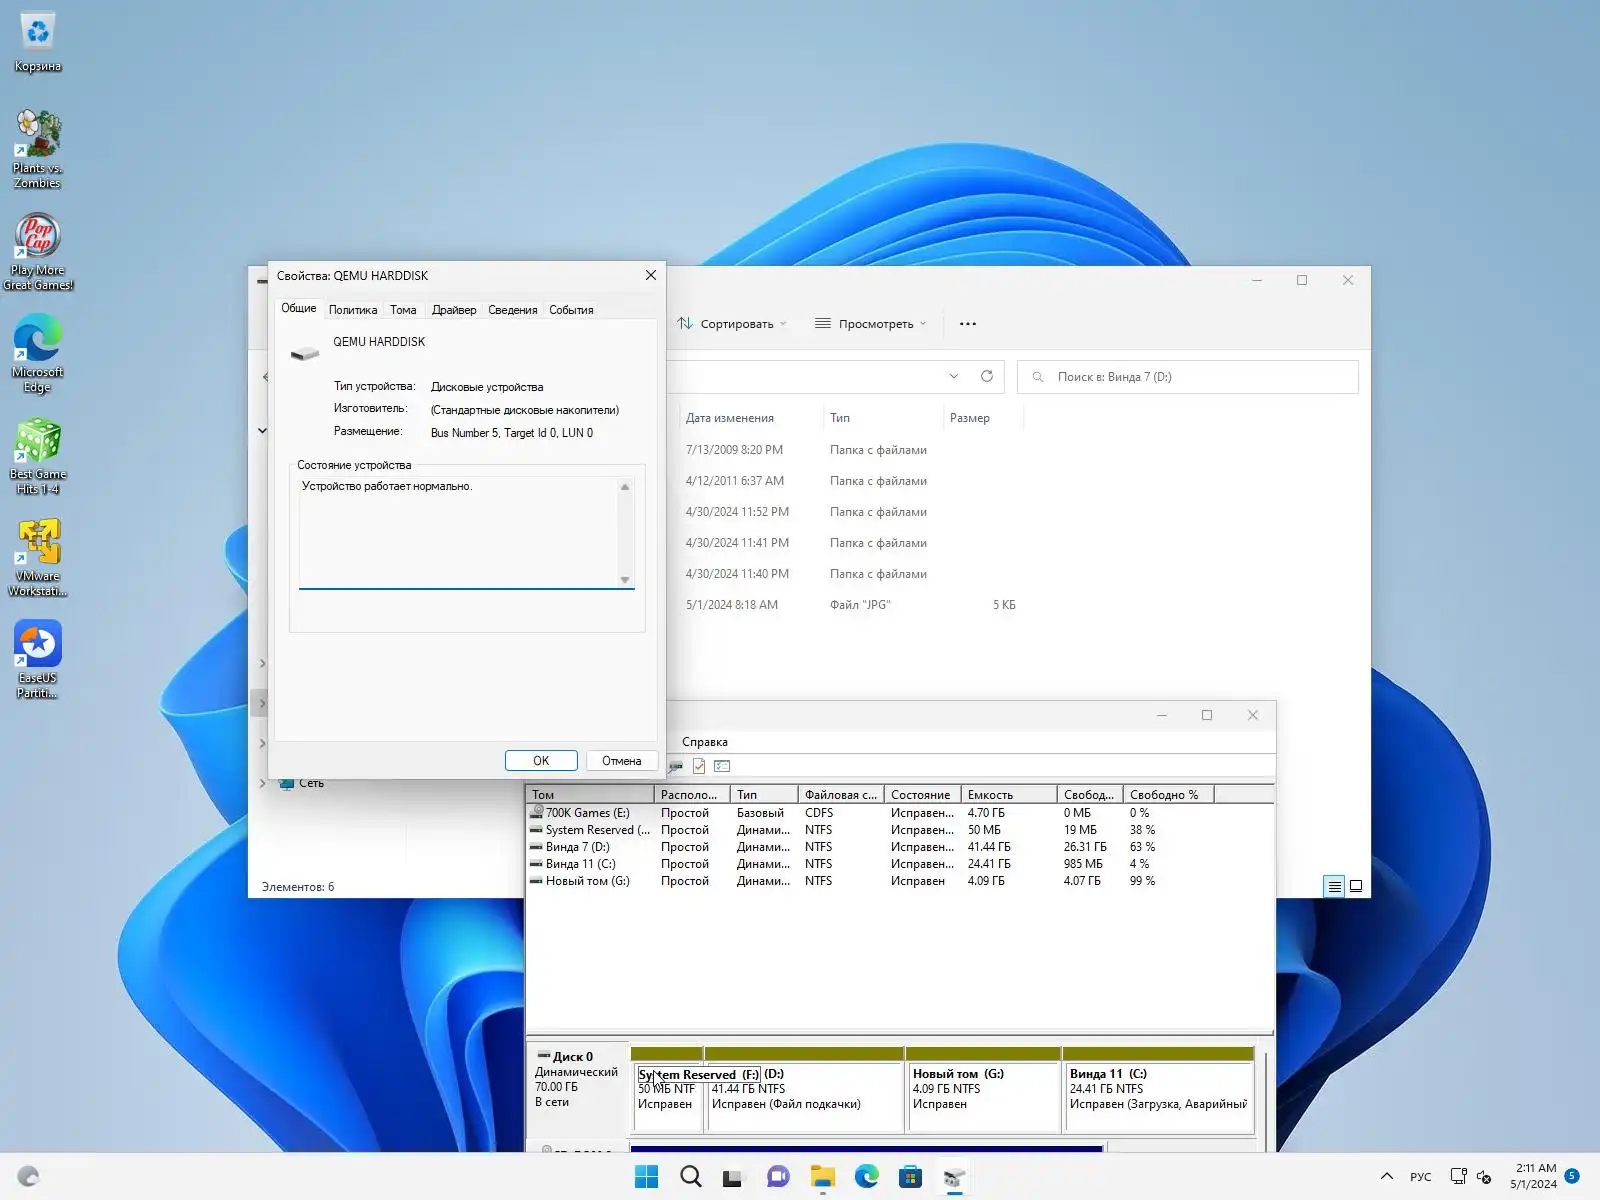Open the network and volume tray icons
The width and height of the screenshot is (1600, 1200).
[x=1471, y=1177]
